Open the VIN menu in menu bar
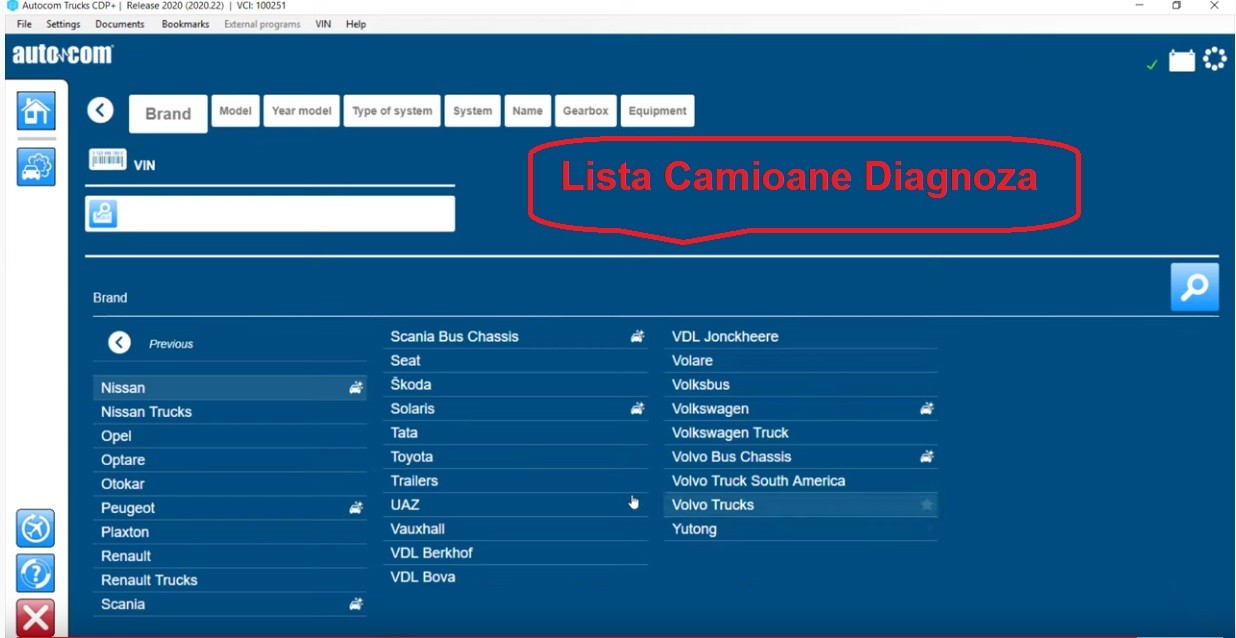The height and width of the screenshot is (638, 1236). [x=323, y=24]
